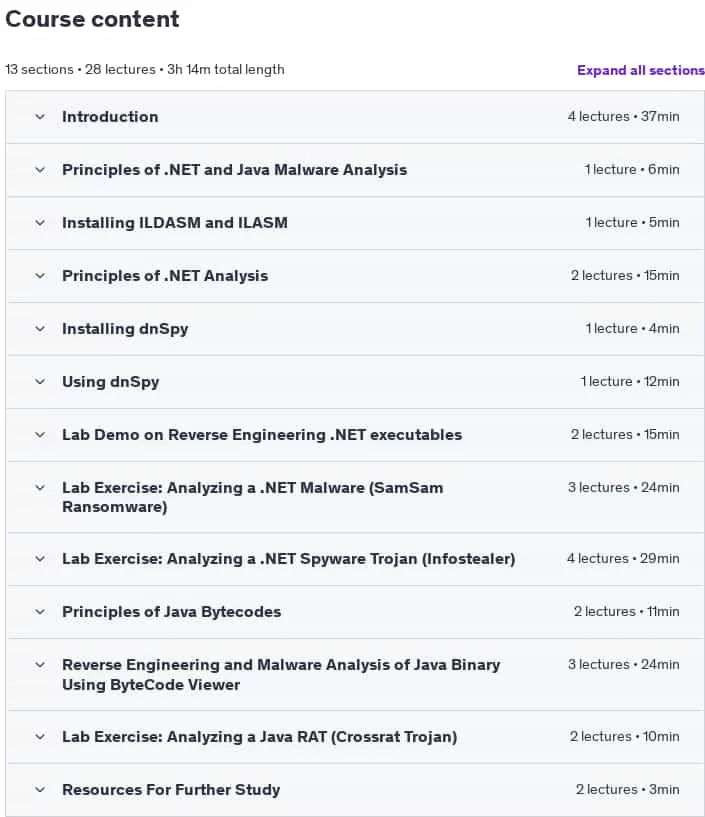Expand chevron for Principles of .NET and Java Malware Analysis
The image size is (705, 817).
(40, 170)
